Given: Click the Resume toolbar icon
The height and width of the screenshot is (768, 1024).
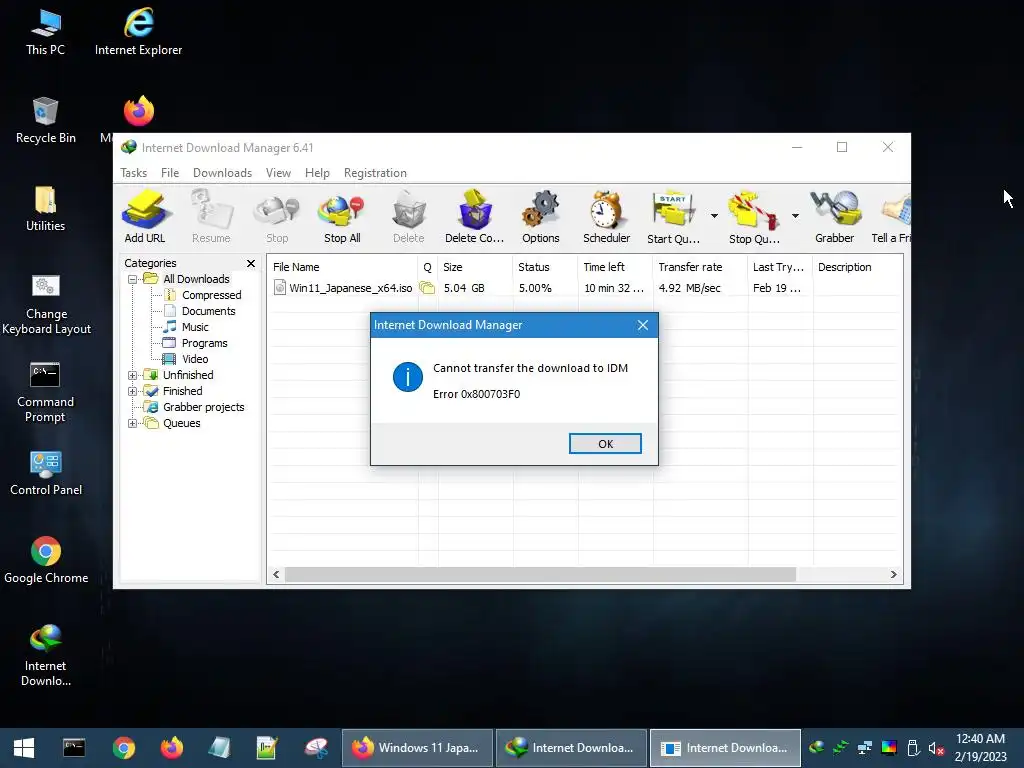Looking at the screenshot, I should tap(211, 217).
